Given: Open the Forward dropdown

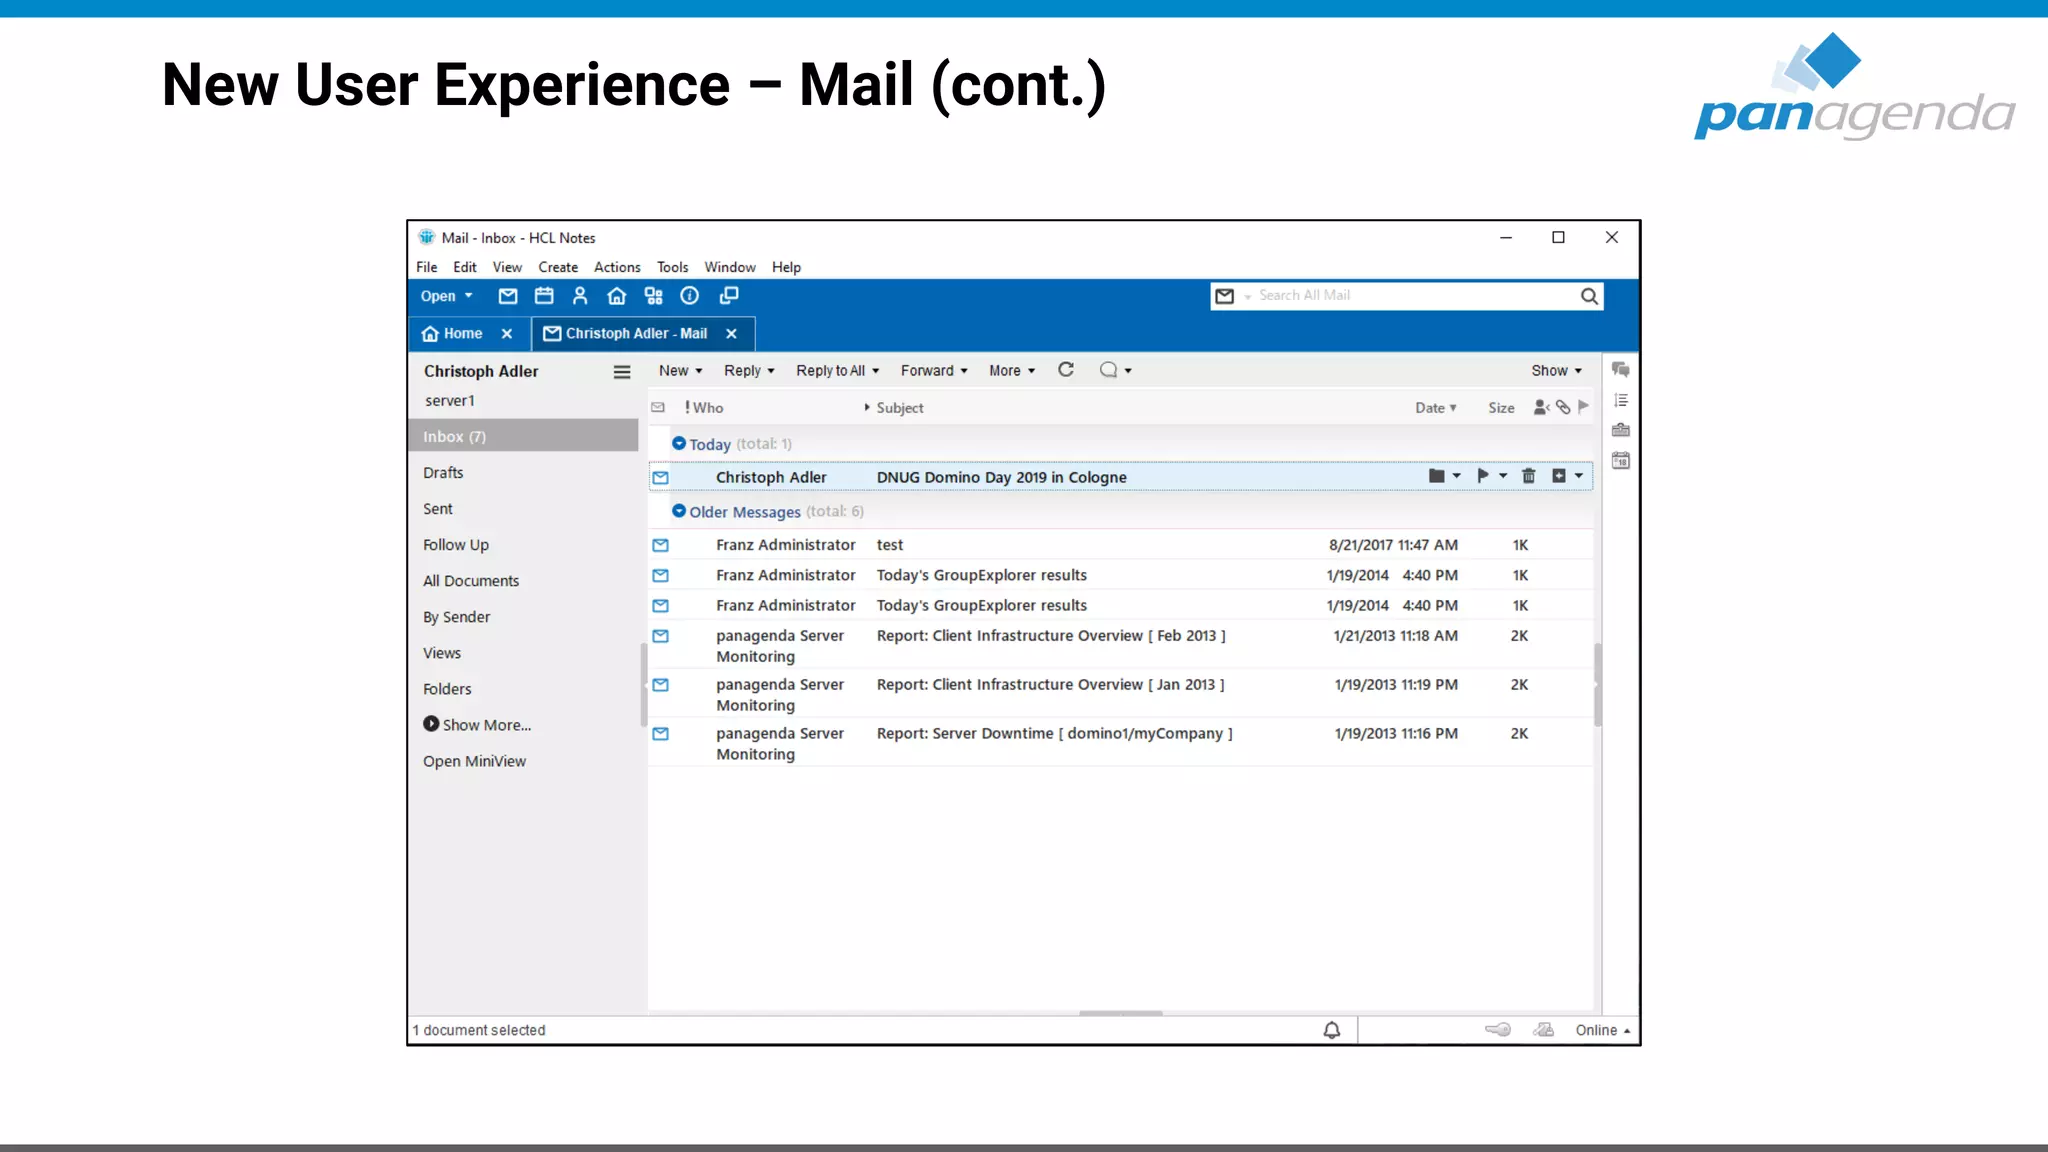Looking at the screenshot, I should 934,370.
